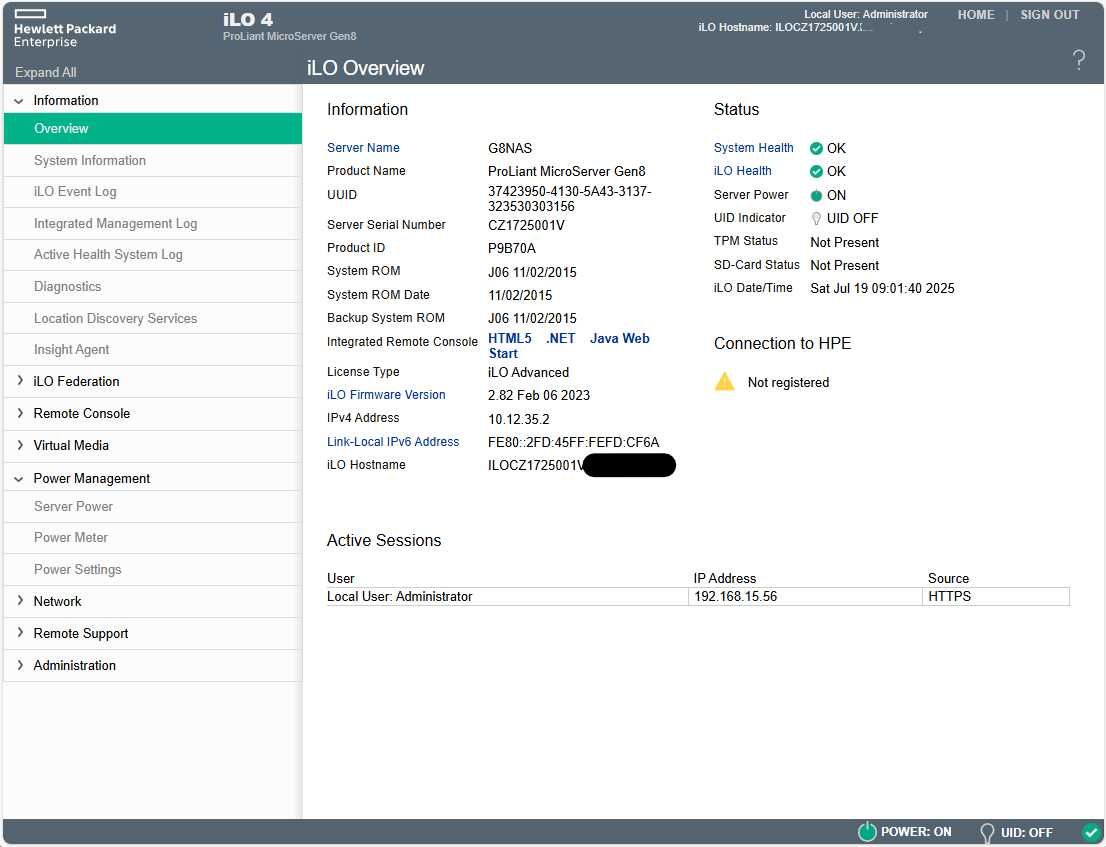The image size is (1106, 847).
Task: Expand the Administration section
Action: click(20, 665)
